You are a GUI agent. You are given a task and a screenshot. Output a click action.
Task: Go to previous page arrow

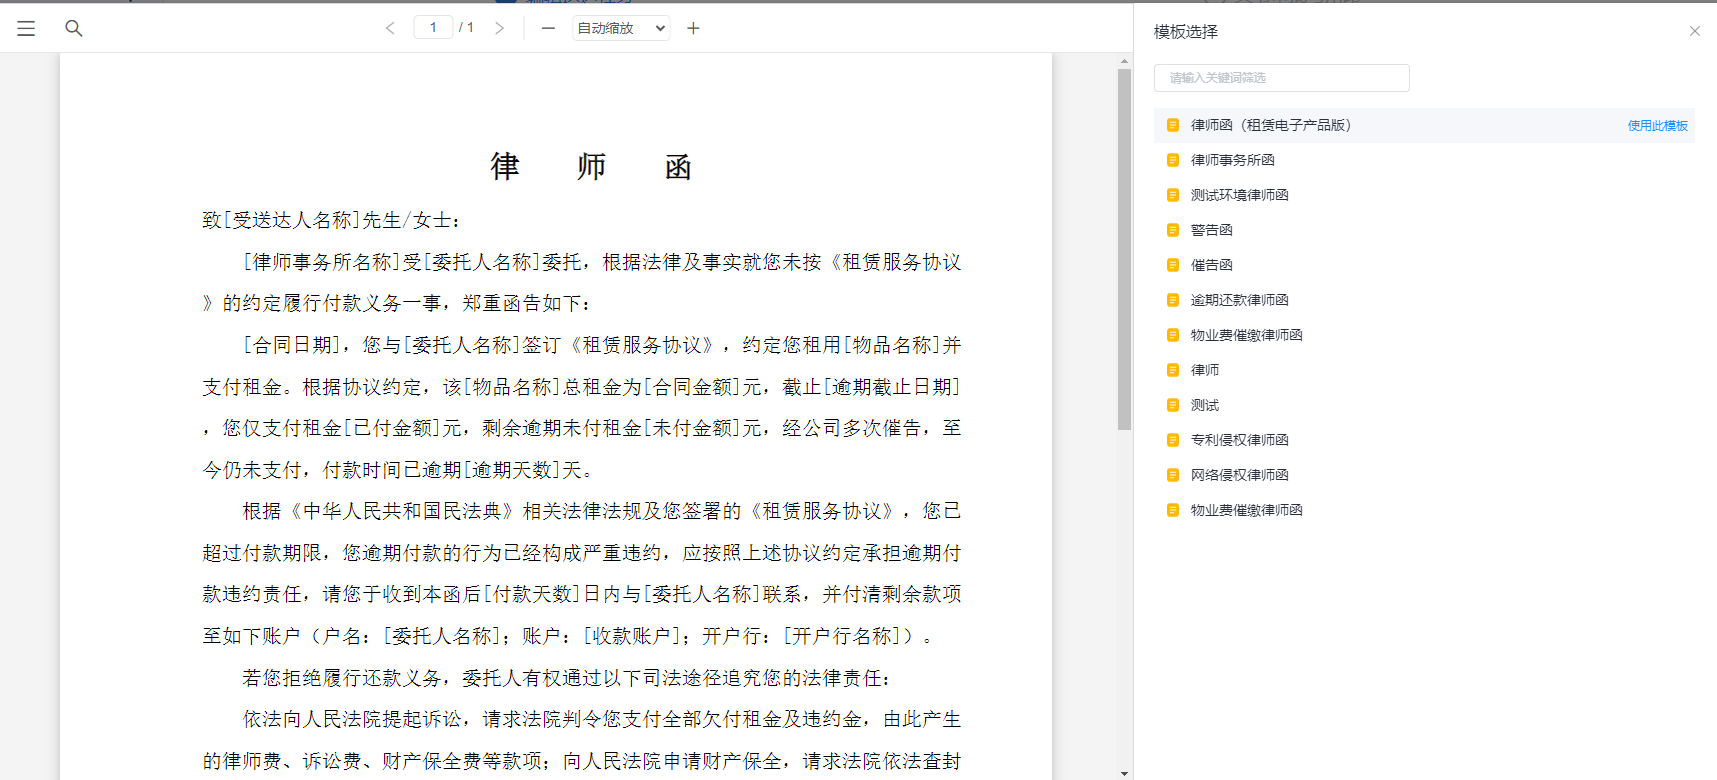(x=390, y=28)
